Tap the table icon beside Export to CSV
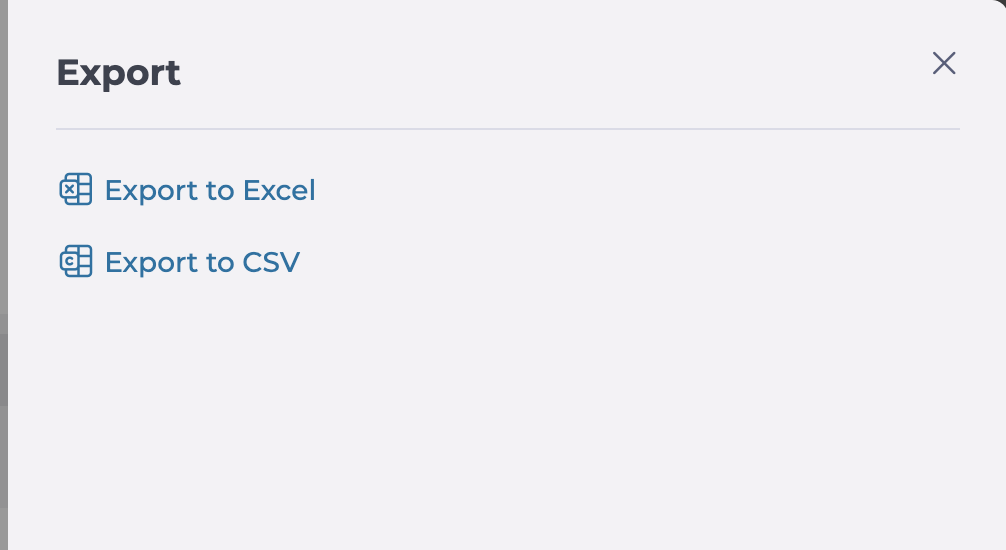 [x=76, y=261]
